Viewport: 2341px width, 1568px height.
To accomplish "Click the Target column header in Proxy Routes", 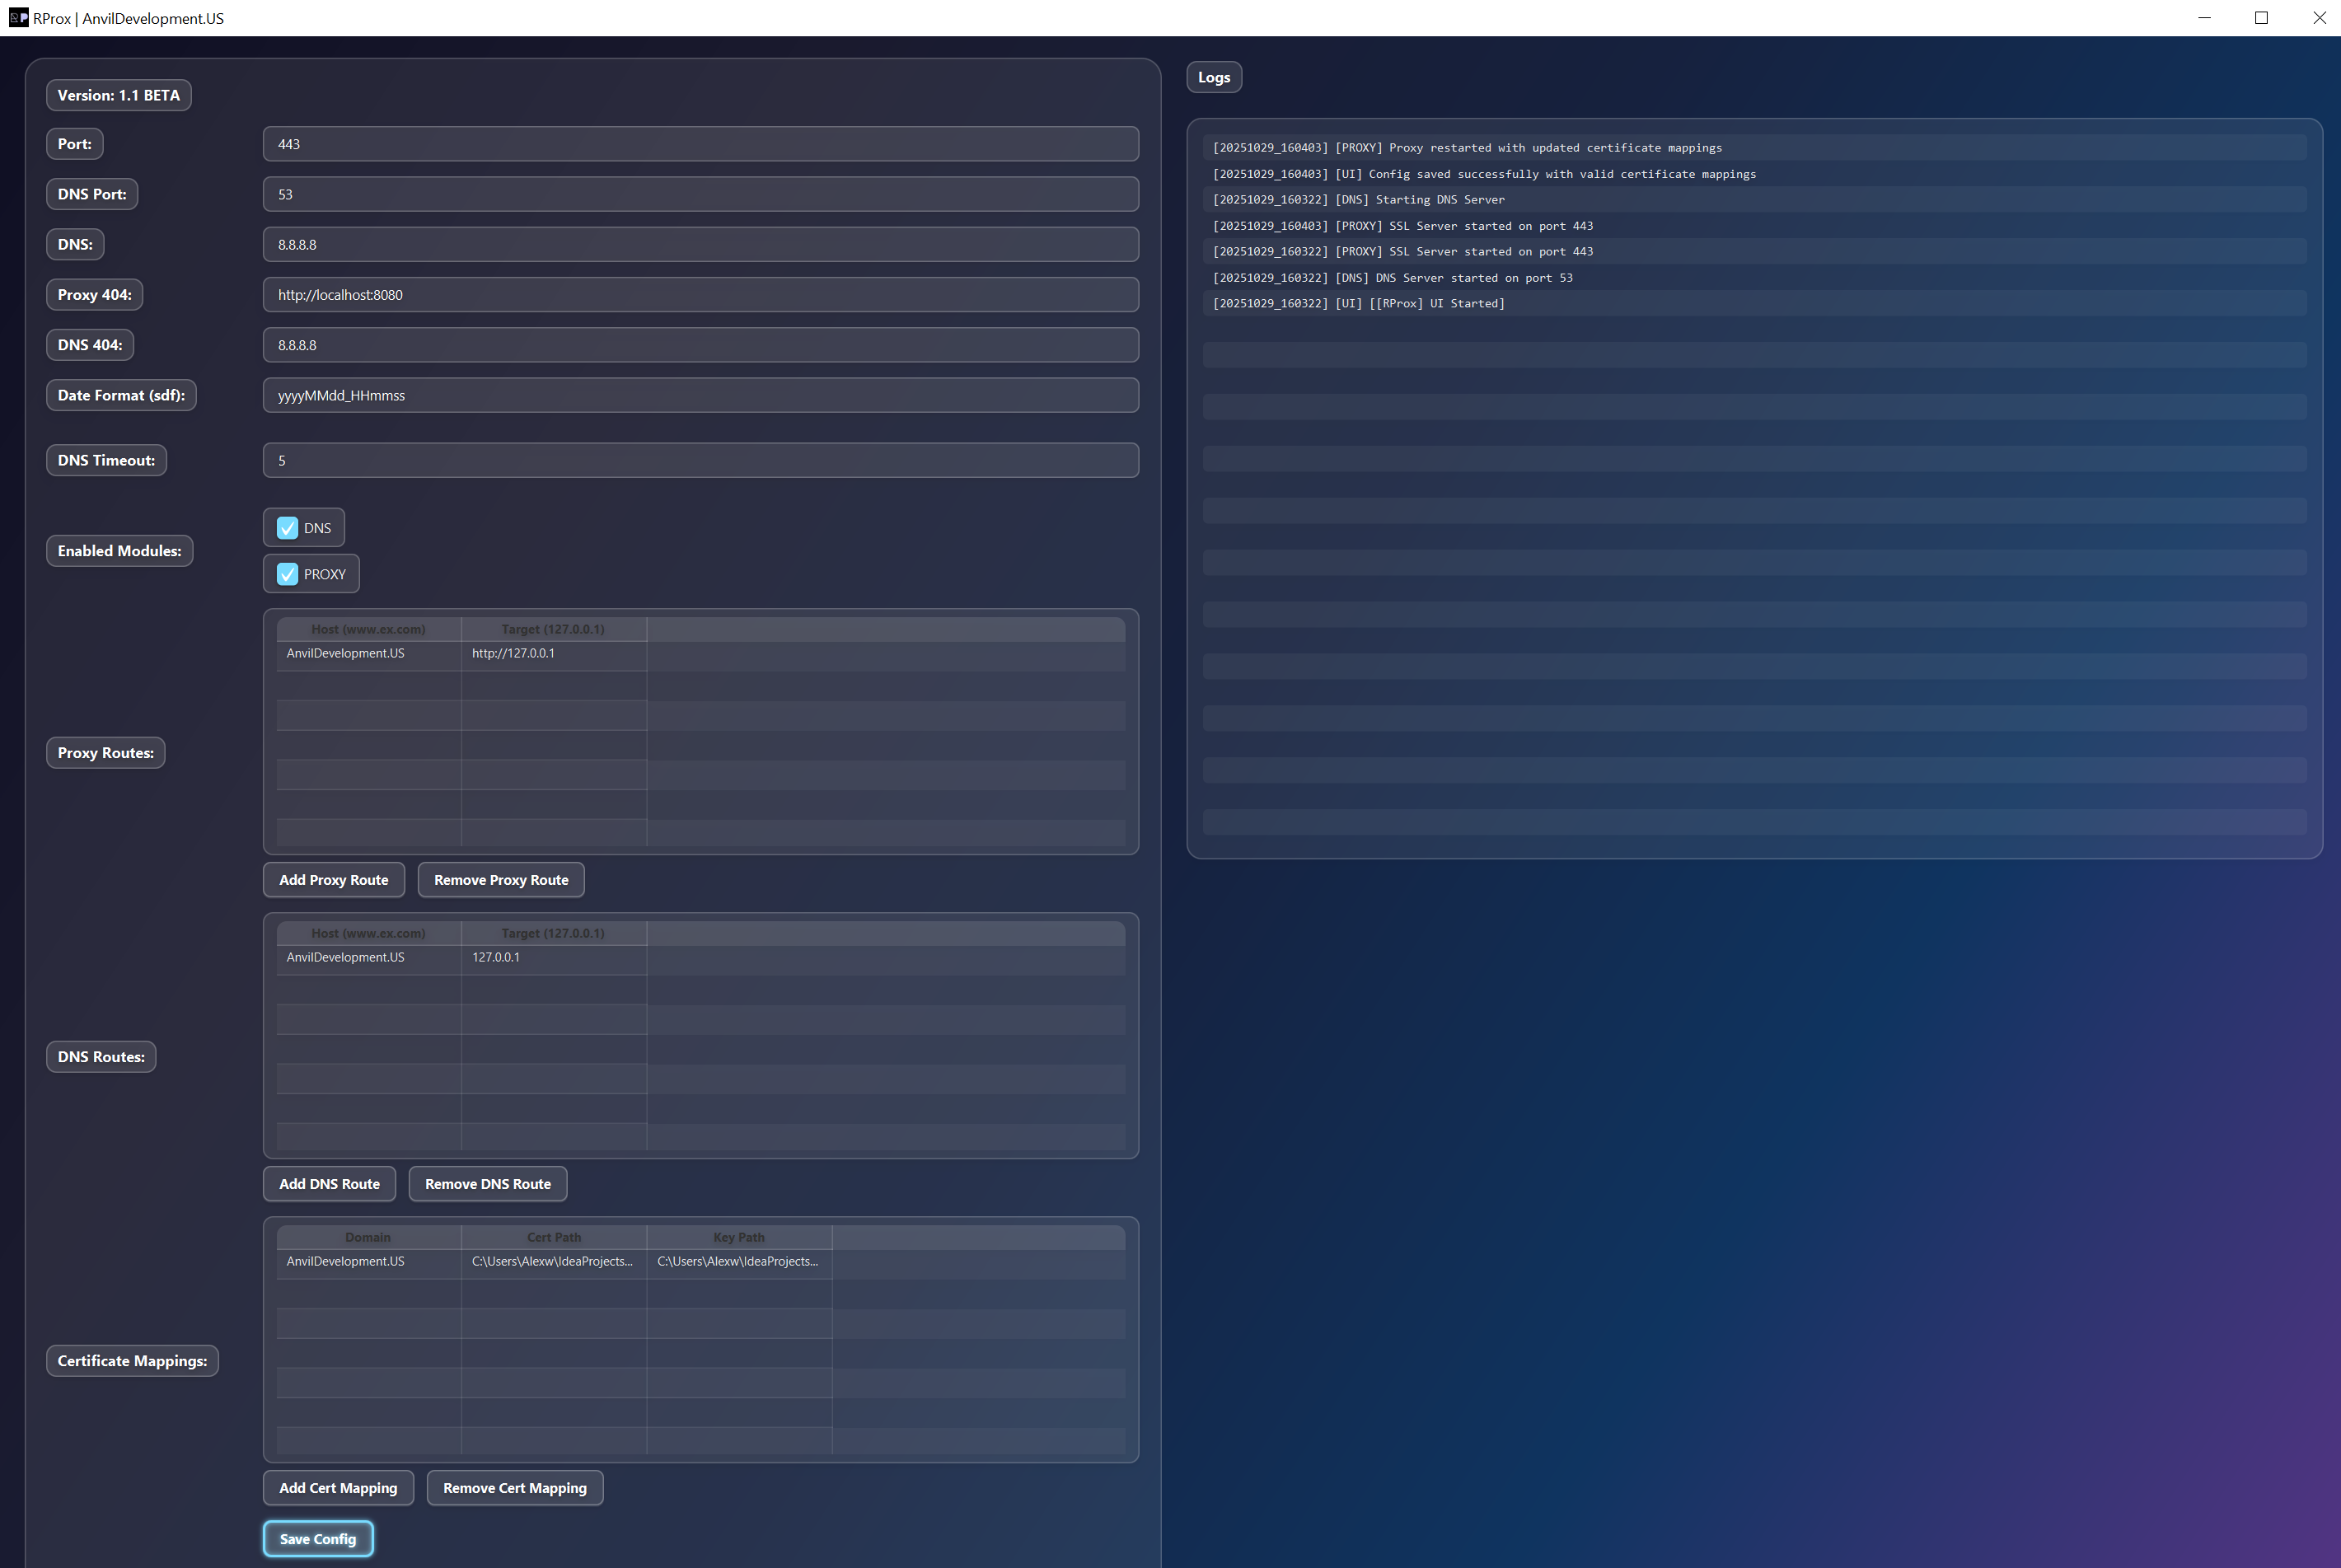I will pyautogui.click(x=554, y=630).
